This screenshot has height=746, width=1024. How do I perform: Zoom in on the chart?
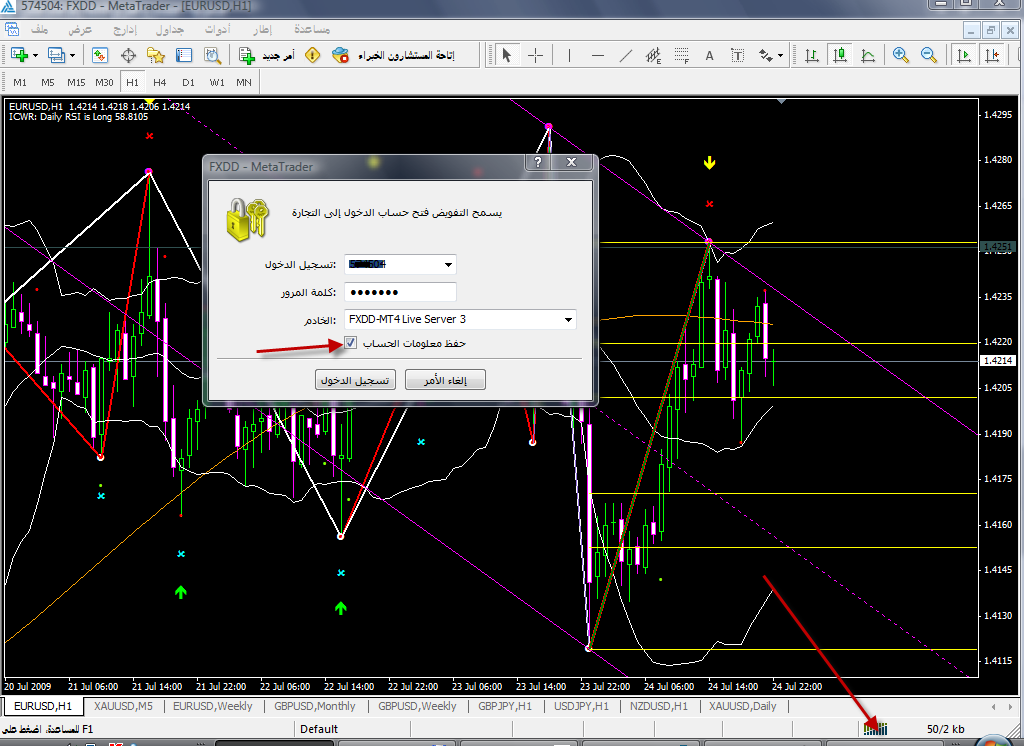[x=901, y=56]
